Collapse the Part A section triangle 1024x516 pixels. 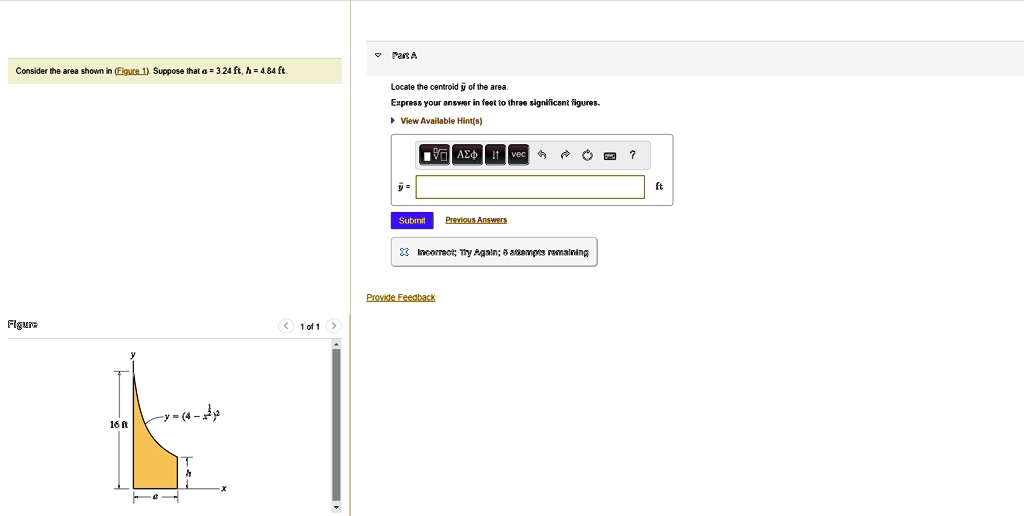coord(377,55)
